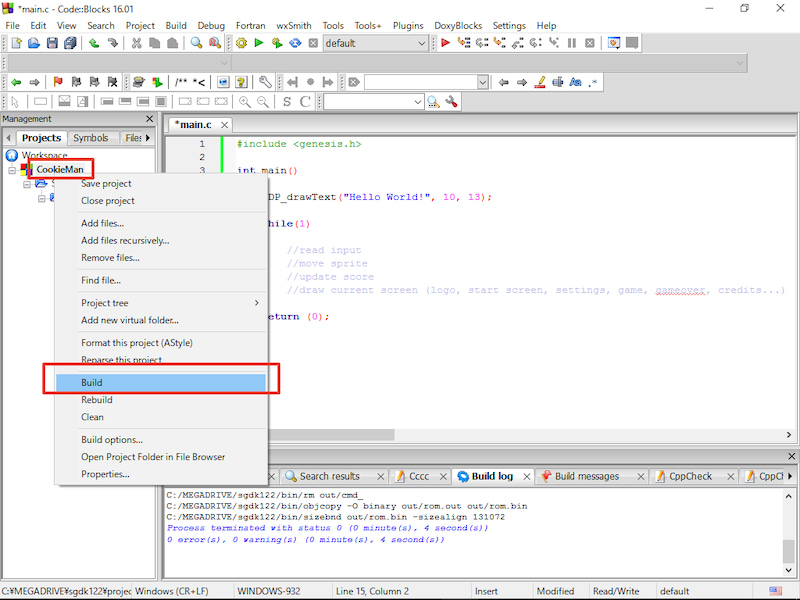
Task: Switch to the Cccc log tab
Action: [x=419, y=476]
